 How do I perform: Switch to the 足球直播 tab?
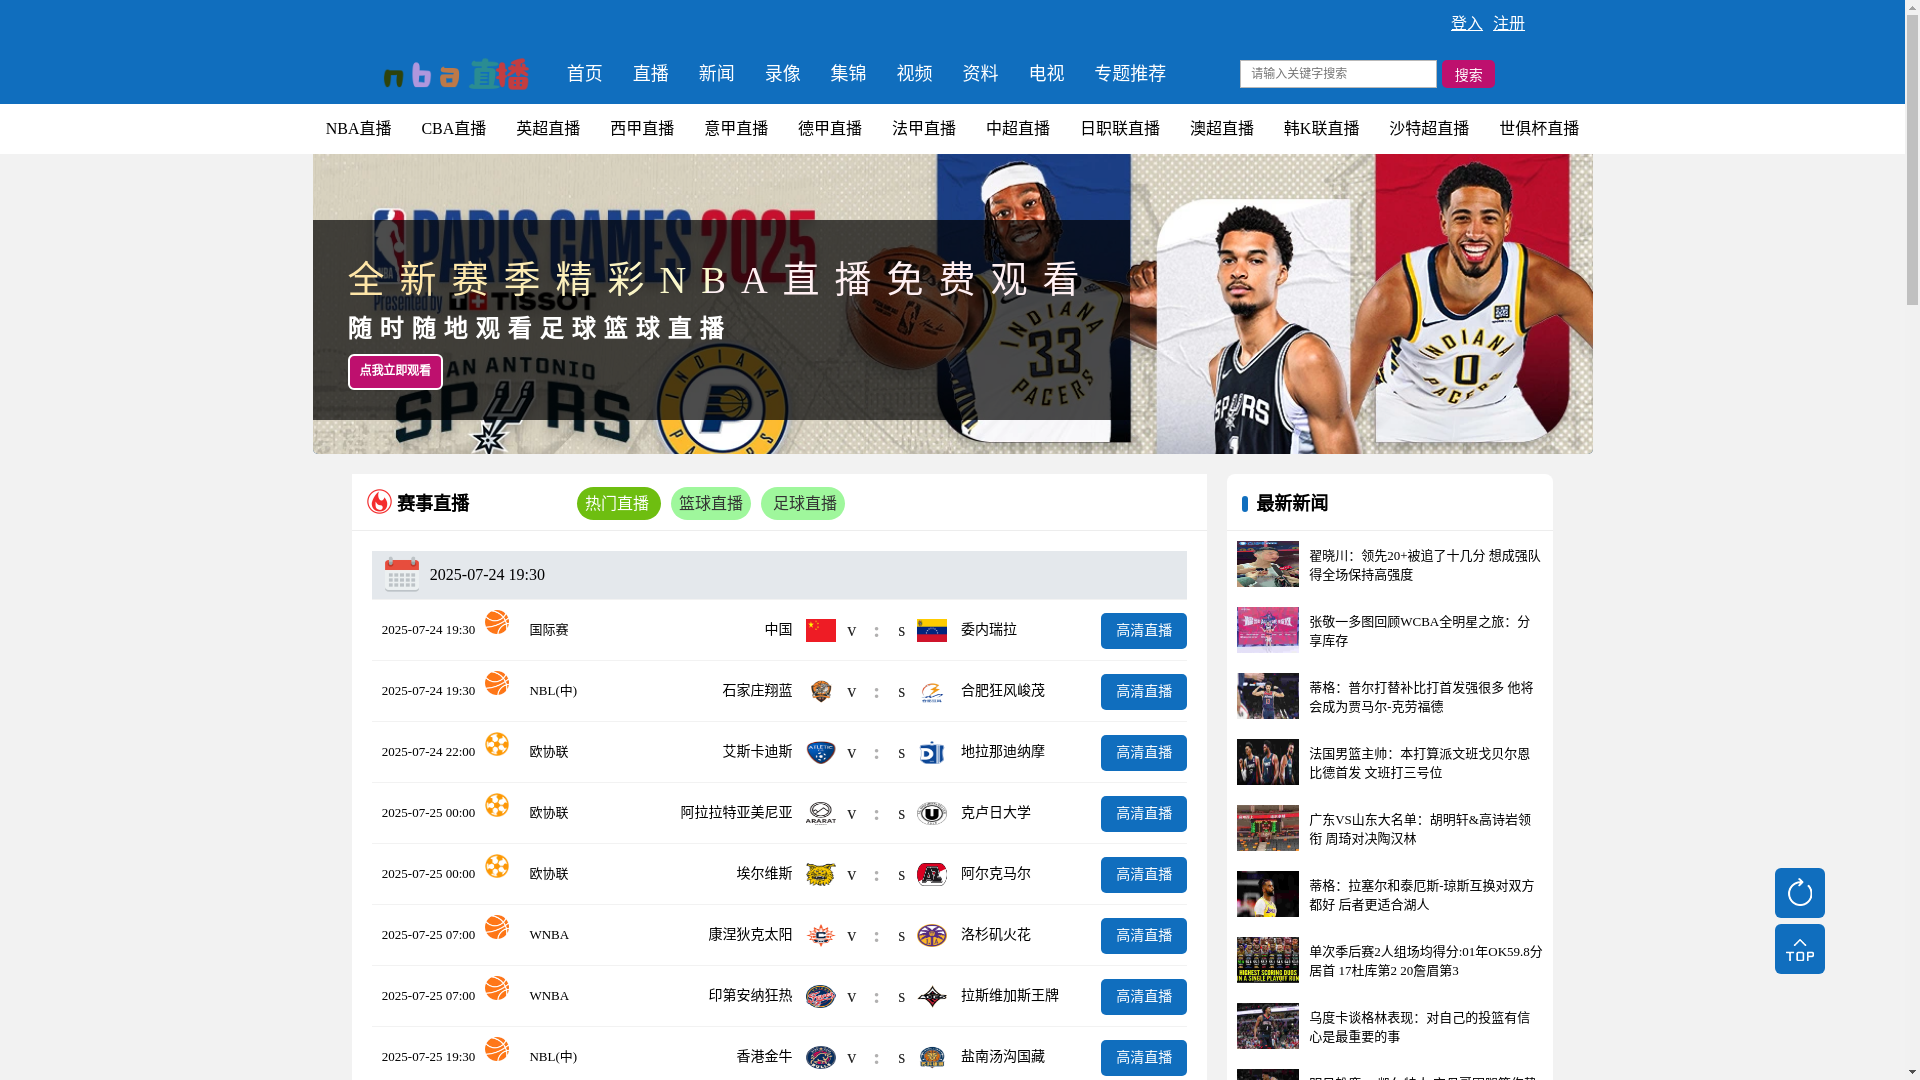[802, 503]
